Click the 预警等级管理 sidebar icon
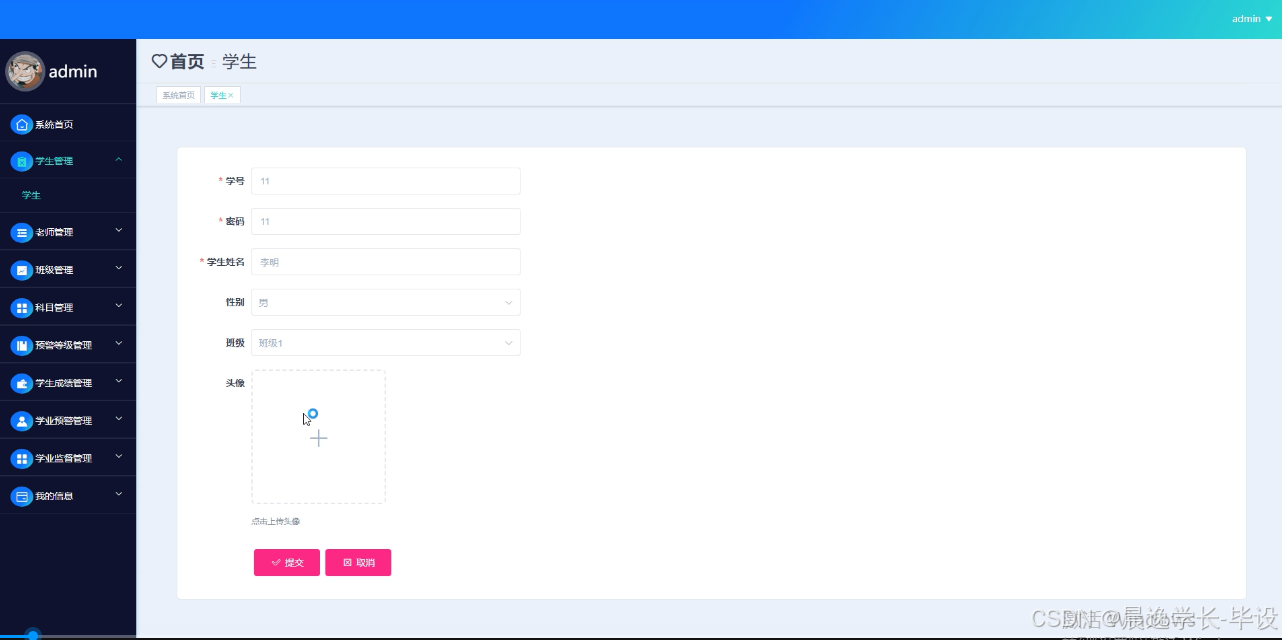Image resolution: width=1282 pixels, height=640 pixels. [x=22, y=346]
